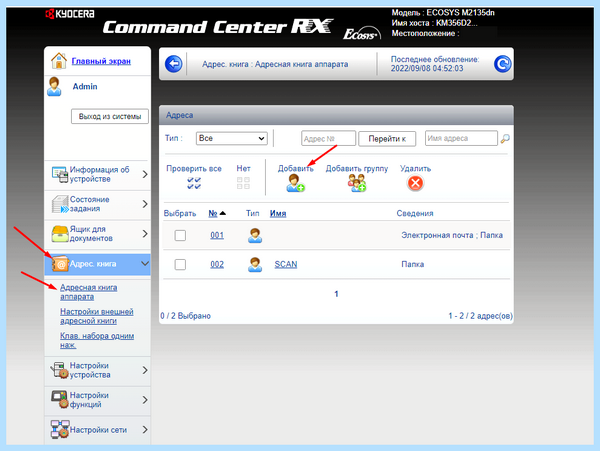Expand Информация об устройстве chevron
The width and height of the screenshot is (600, 451).
[x=145, y=174]
